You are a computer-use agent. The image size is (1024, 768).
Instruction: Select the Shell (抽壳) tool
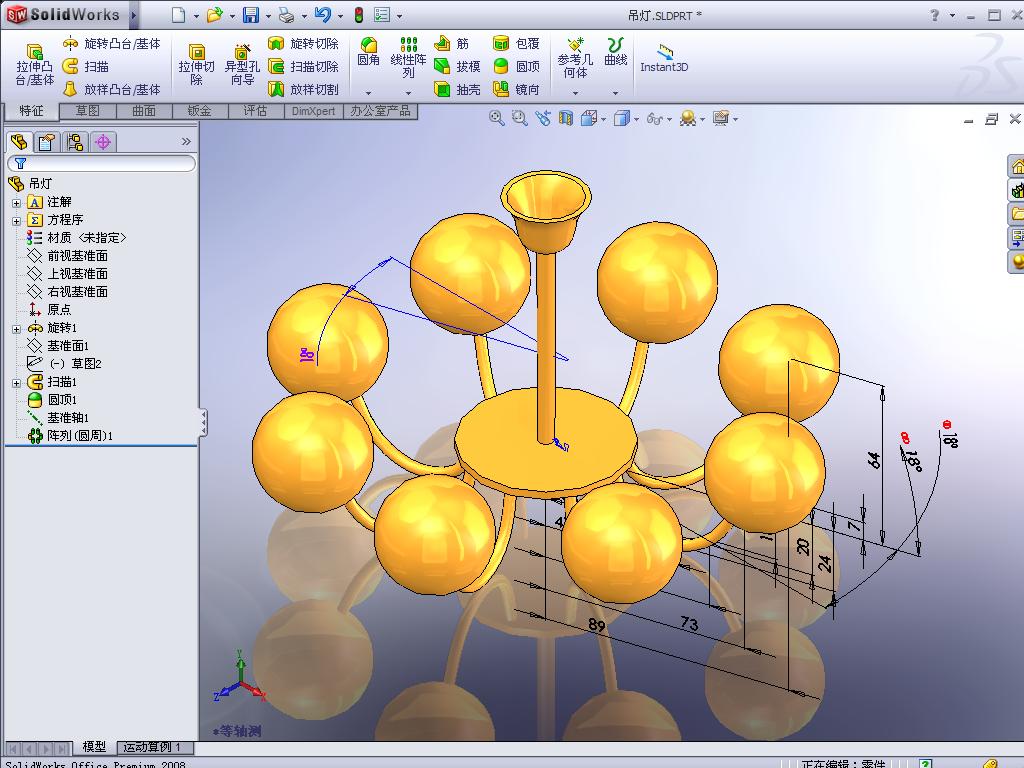tap(457, 89)
